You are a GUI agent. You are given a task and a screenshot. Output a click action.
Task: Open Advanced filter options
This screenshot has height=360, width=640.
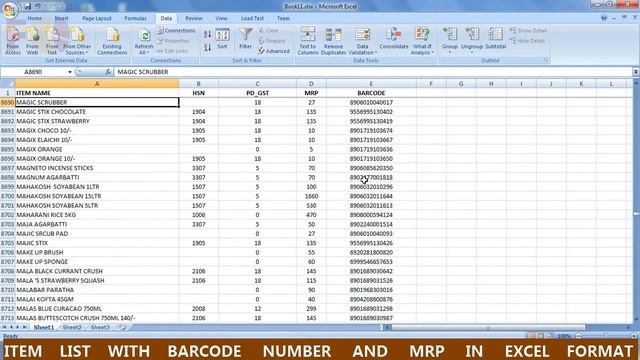point(273,51)
